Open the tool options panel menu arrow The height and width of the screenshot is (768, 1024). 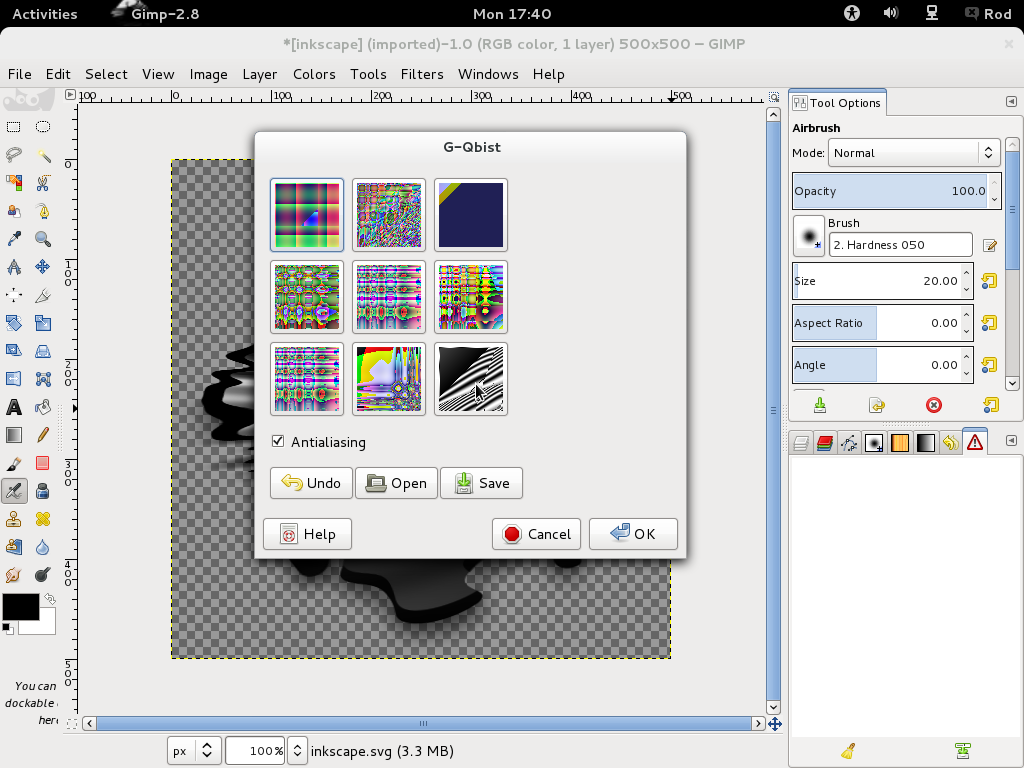pos(1011,101)
